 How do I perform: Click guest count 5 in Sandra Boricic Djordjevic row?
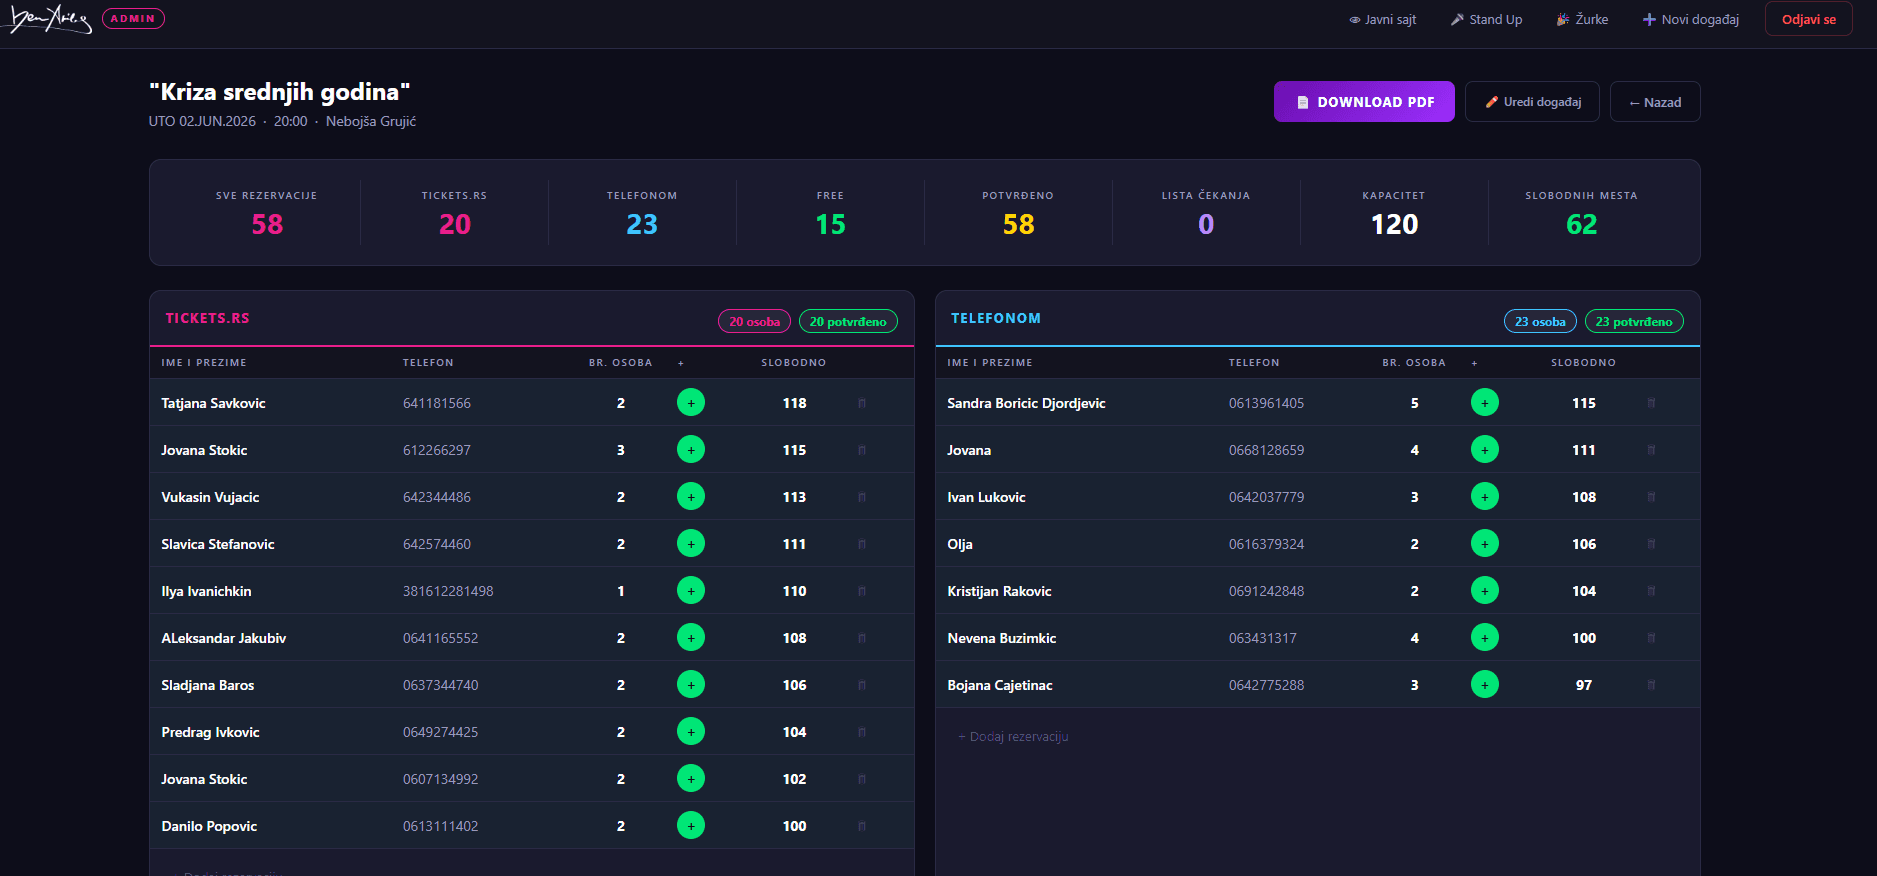point(1414,403)
